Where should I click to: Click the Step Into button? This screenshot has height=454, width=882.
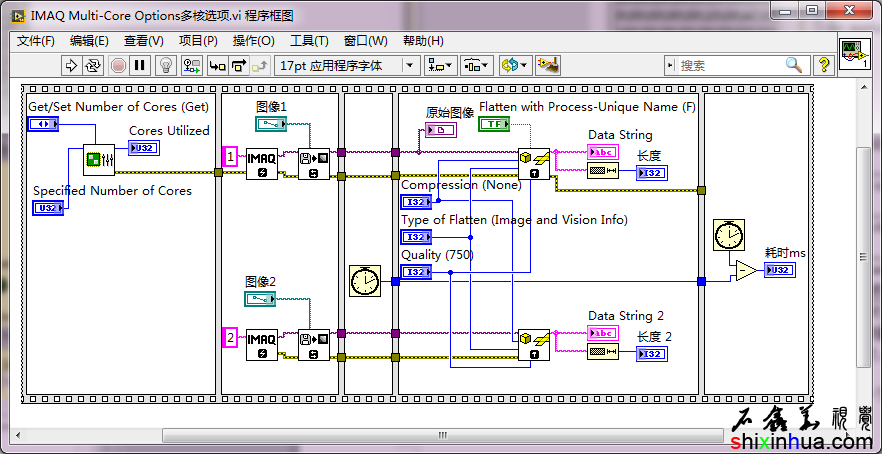point(218,65)
